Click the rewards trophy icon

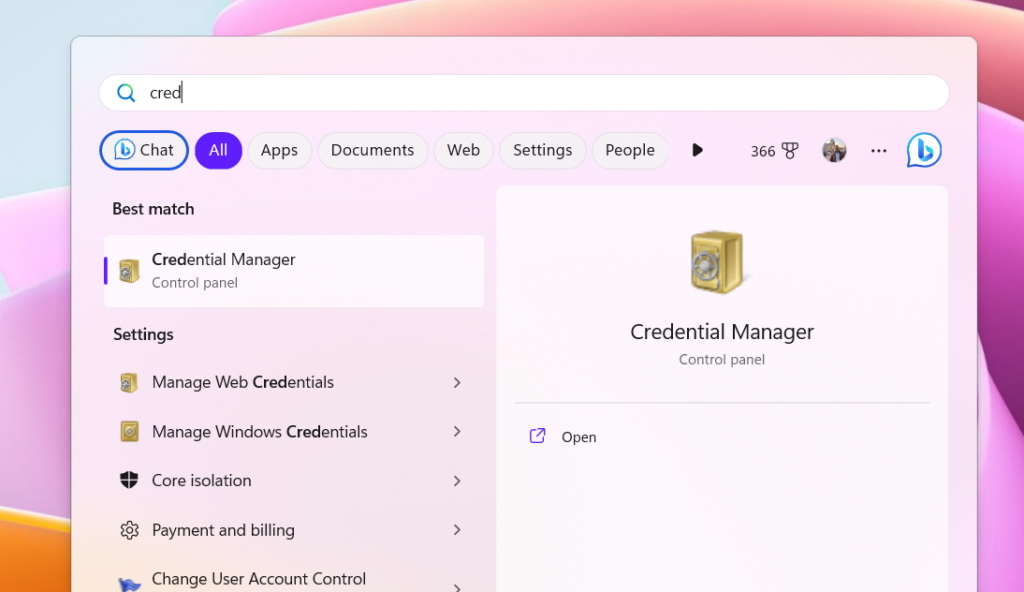[x=790, y=151]
